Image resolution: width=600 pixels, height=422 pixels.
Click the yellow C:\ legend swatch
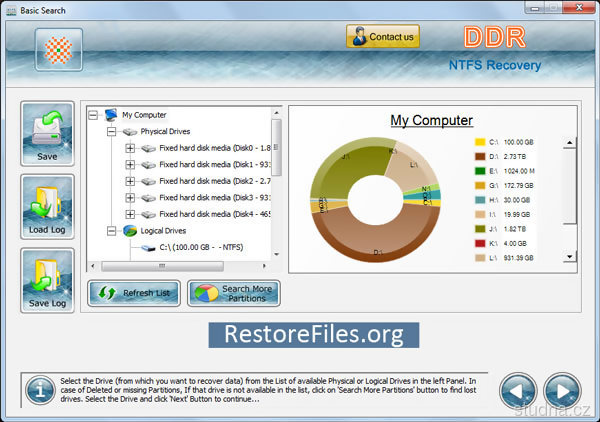coord(480,142)
